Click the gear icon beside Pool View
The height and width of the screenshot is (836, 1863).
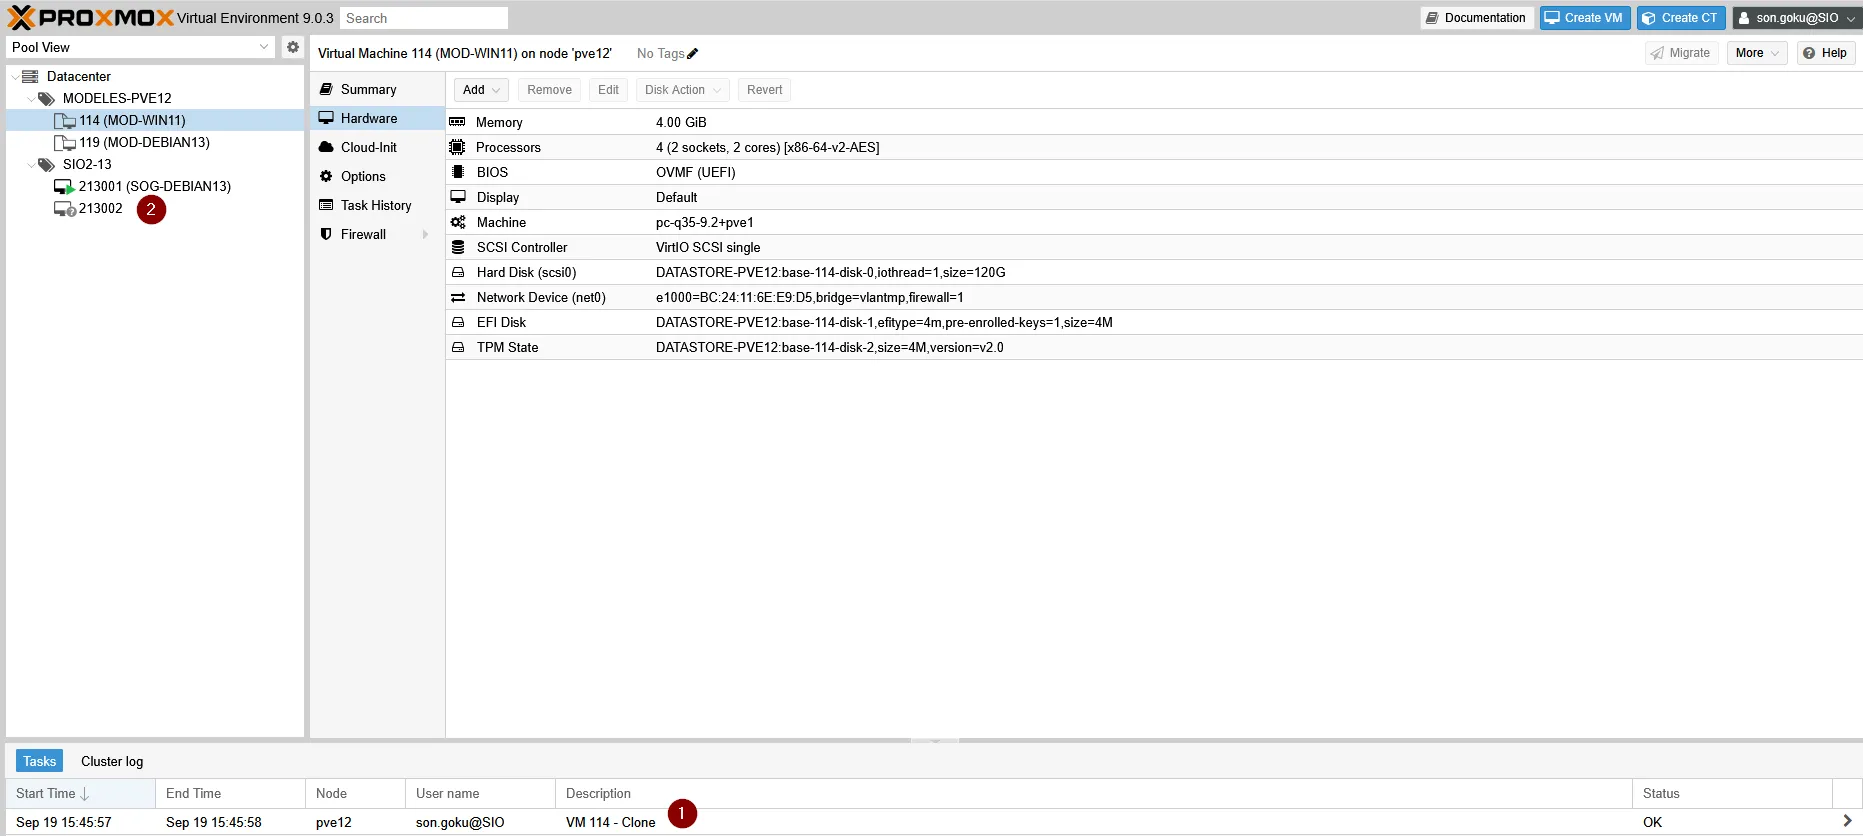pos(292,47)
